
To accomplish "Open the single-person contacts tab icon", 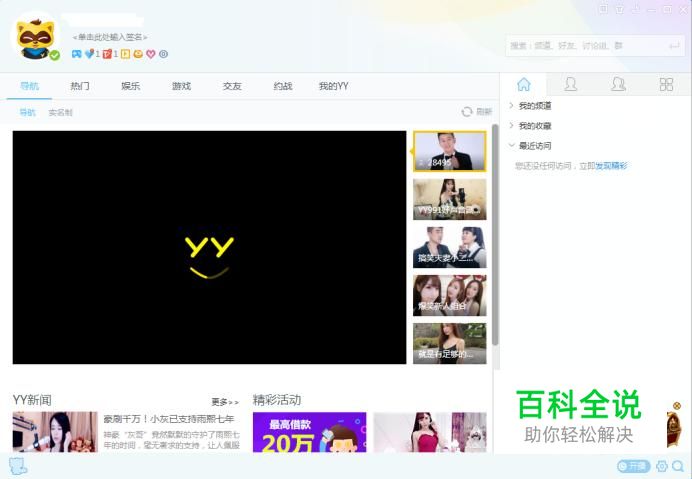I will pos(571,84).
